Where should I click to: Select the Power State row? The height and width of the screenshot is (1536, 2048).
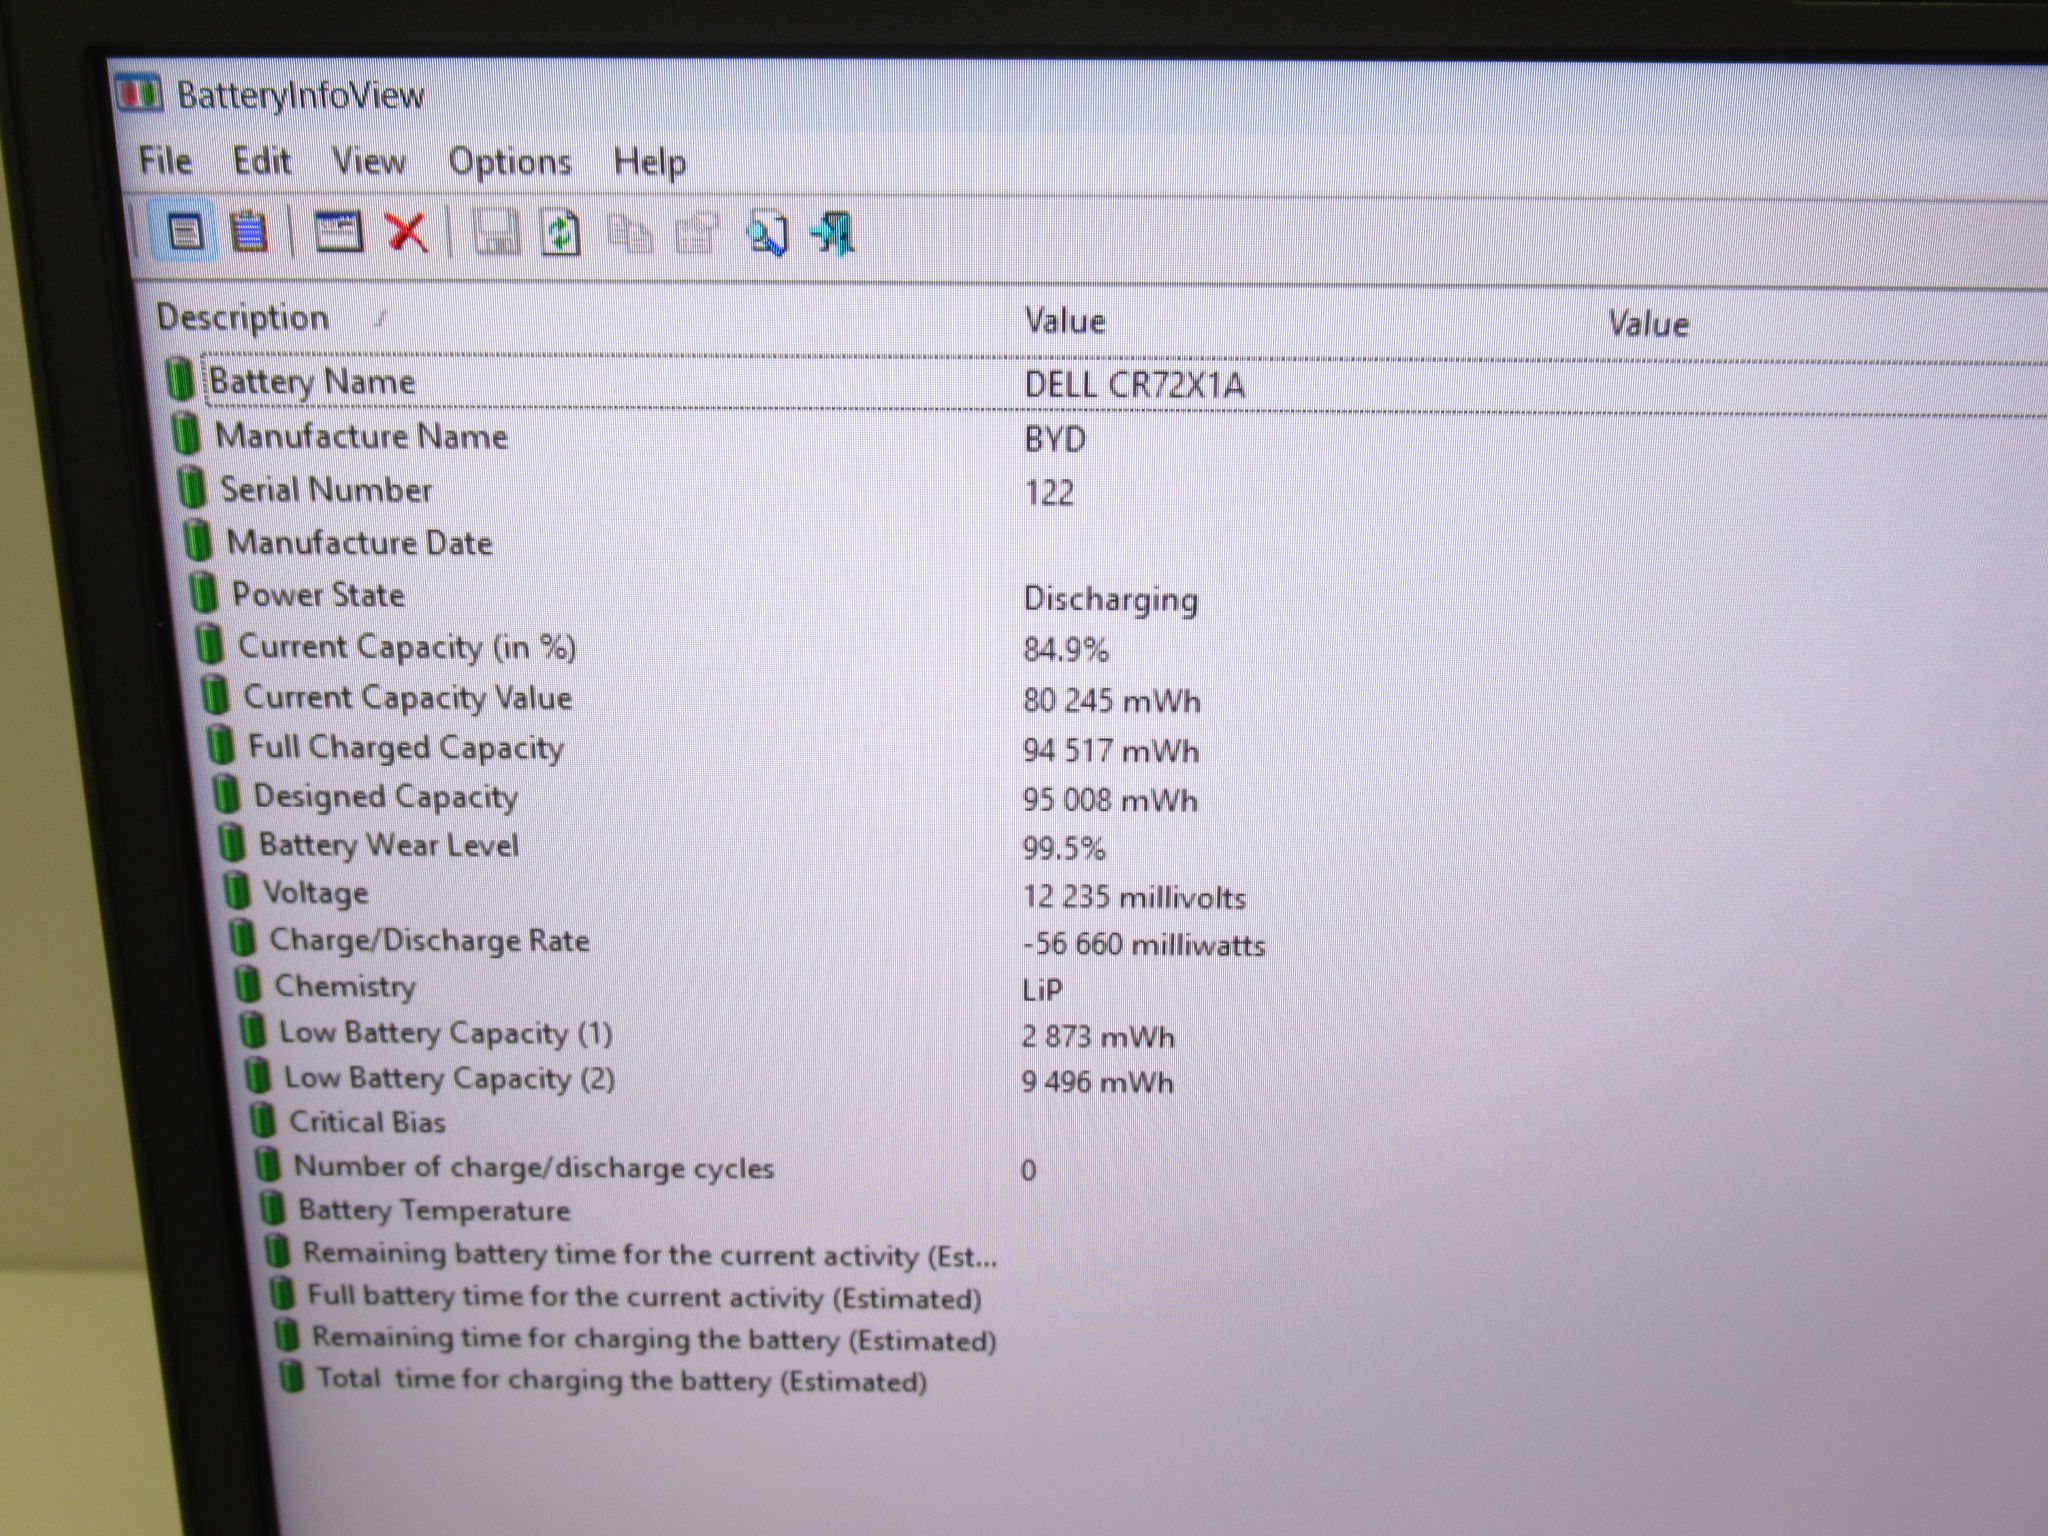[1117, 596]
